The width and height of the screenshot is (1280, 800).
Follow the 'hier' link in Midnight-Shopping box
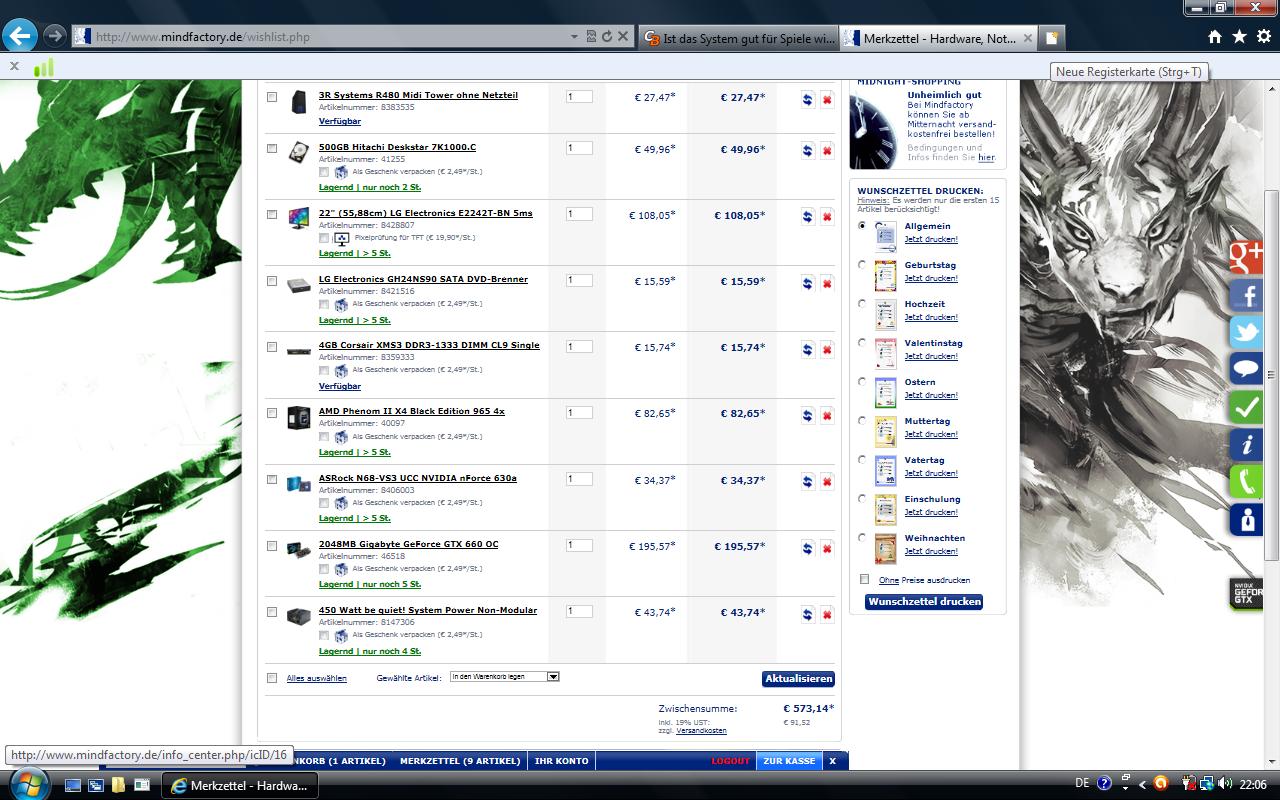tap(986, 157)
